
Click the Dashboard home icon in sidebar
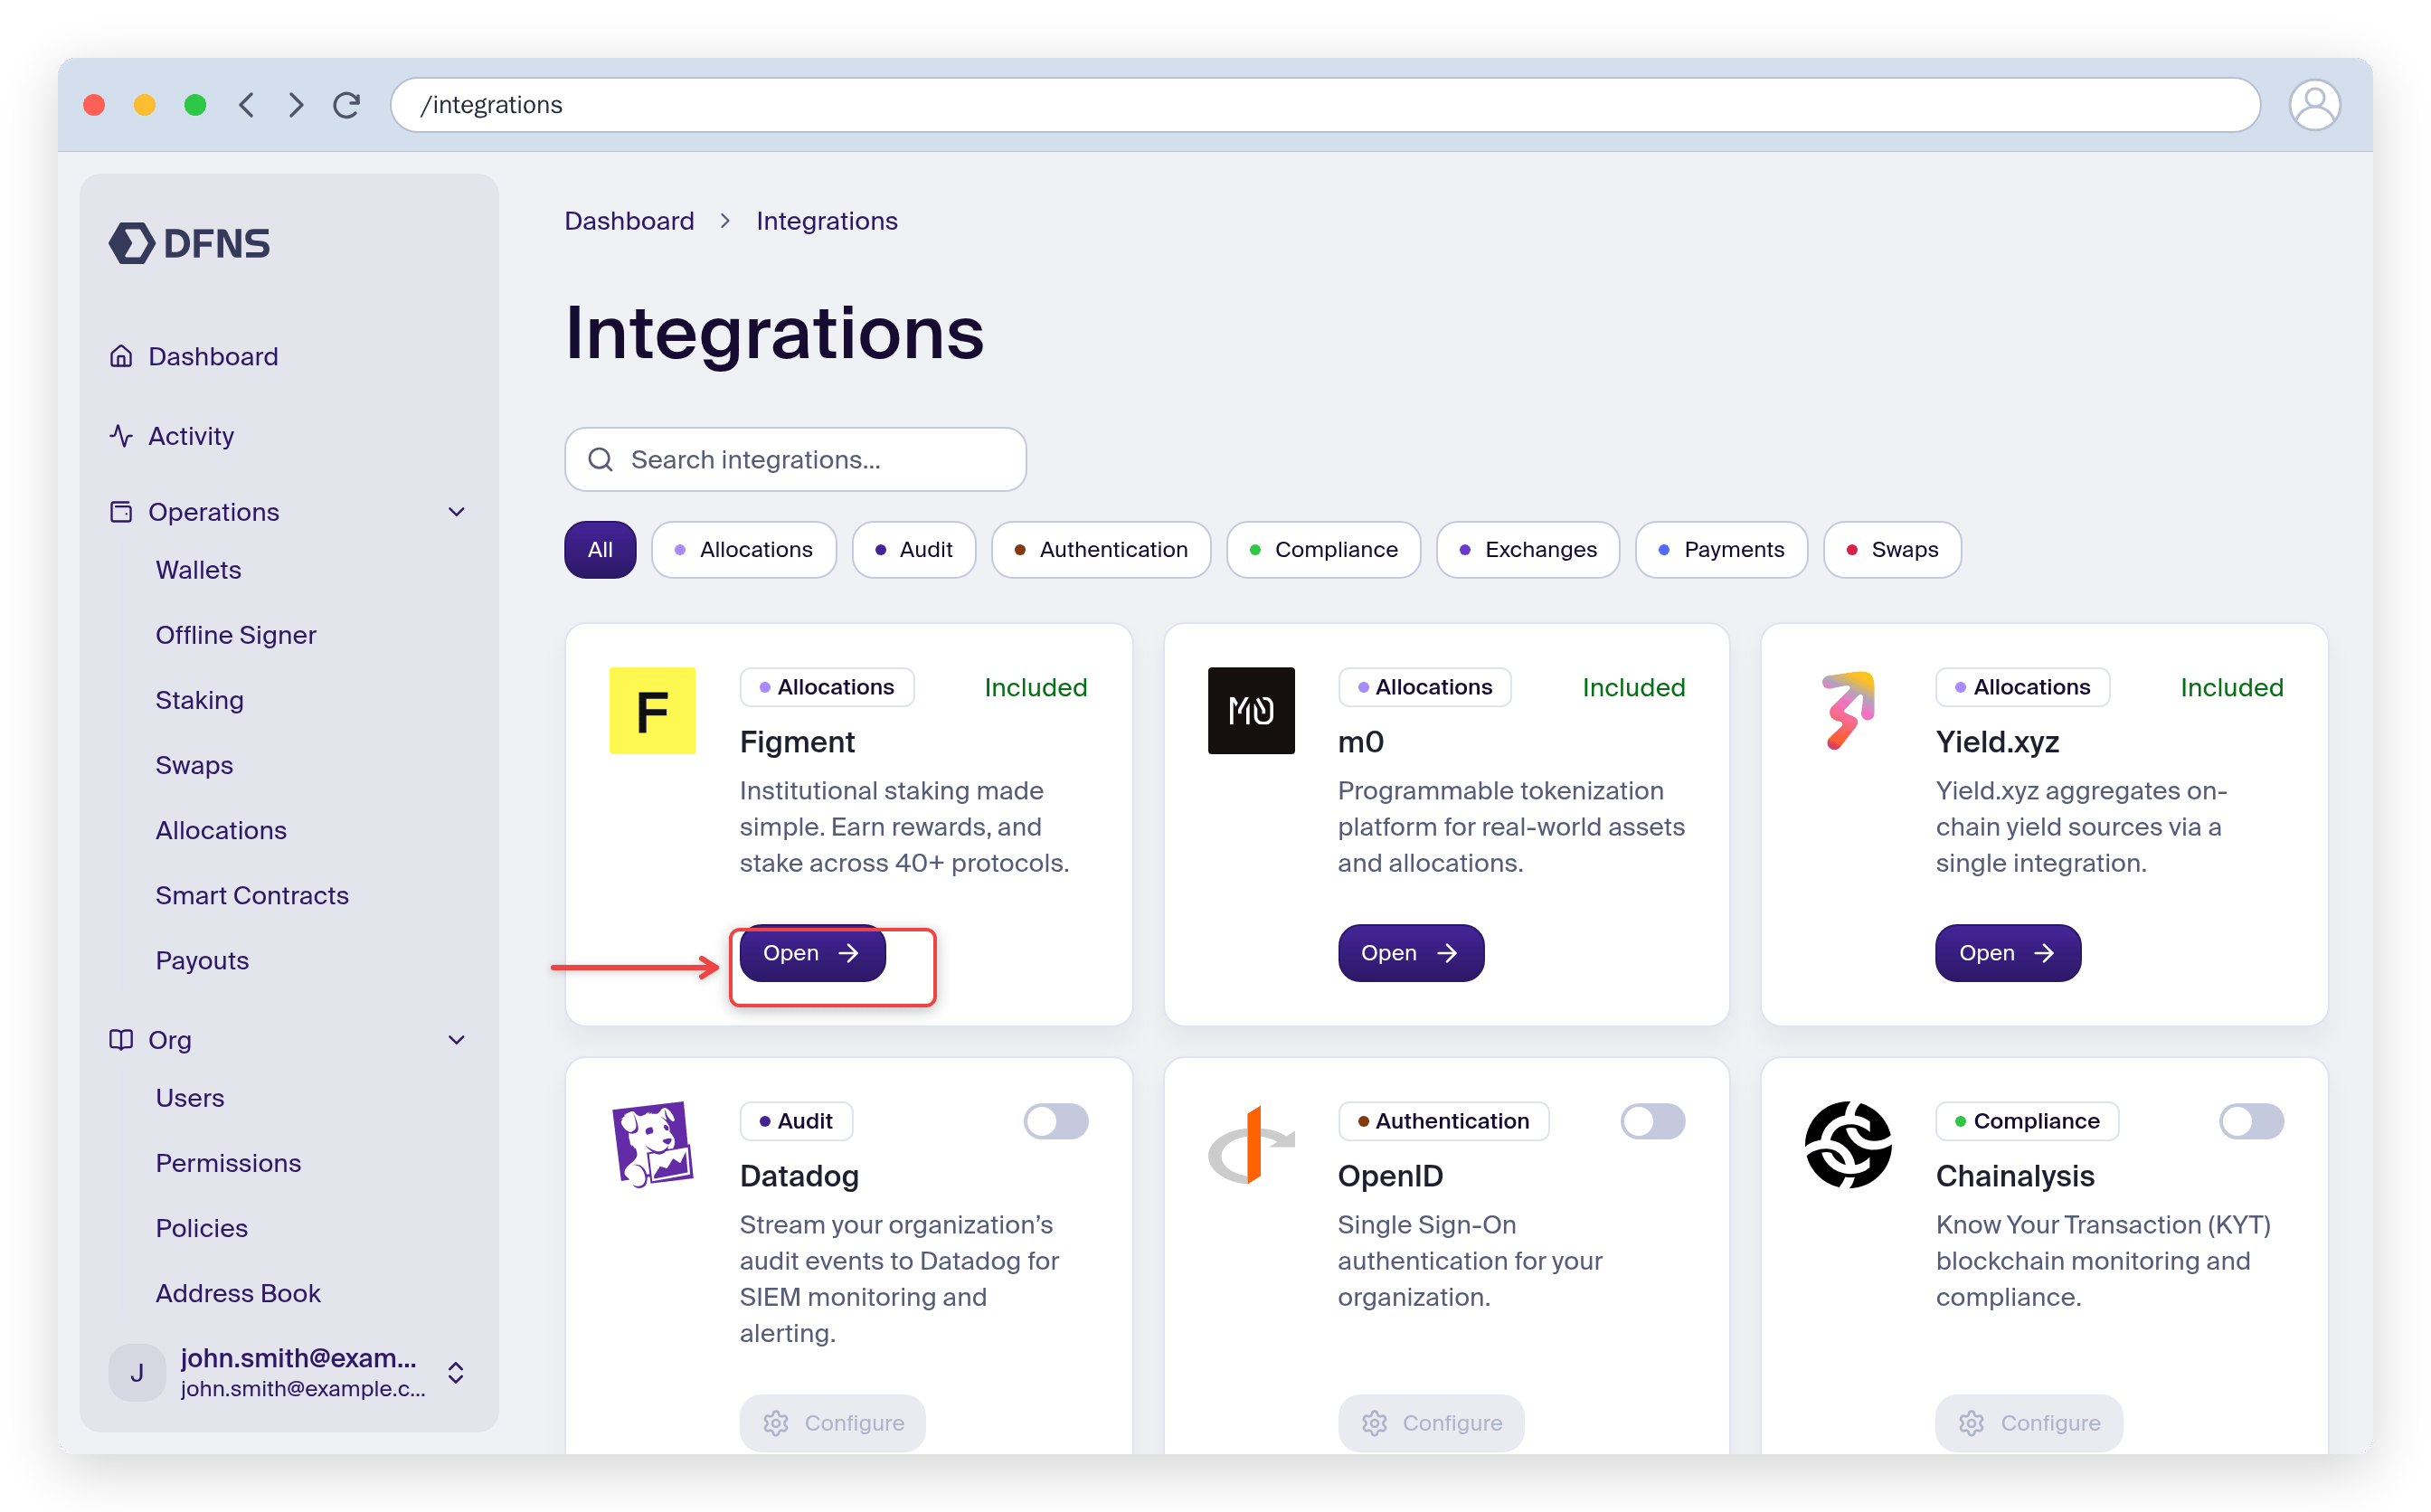coord(121,356)
